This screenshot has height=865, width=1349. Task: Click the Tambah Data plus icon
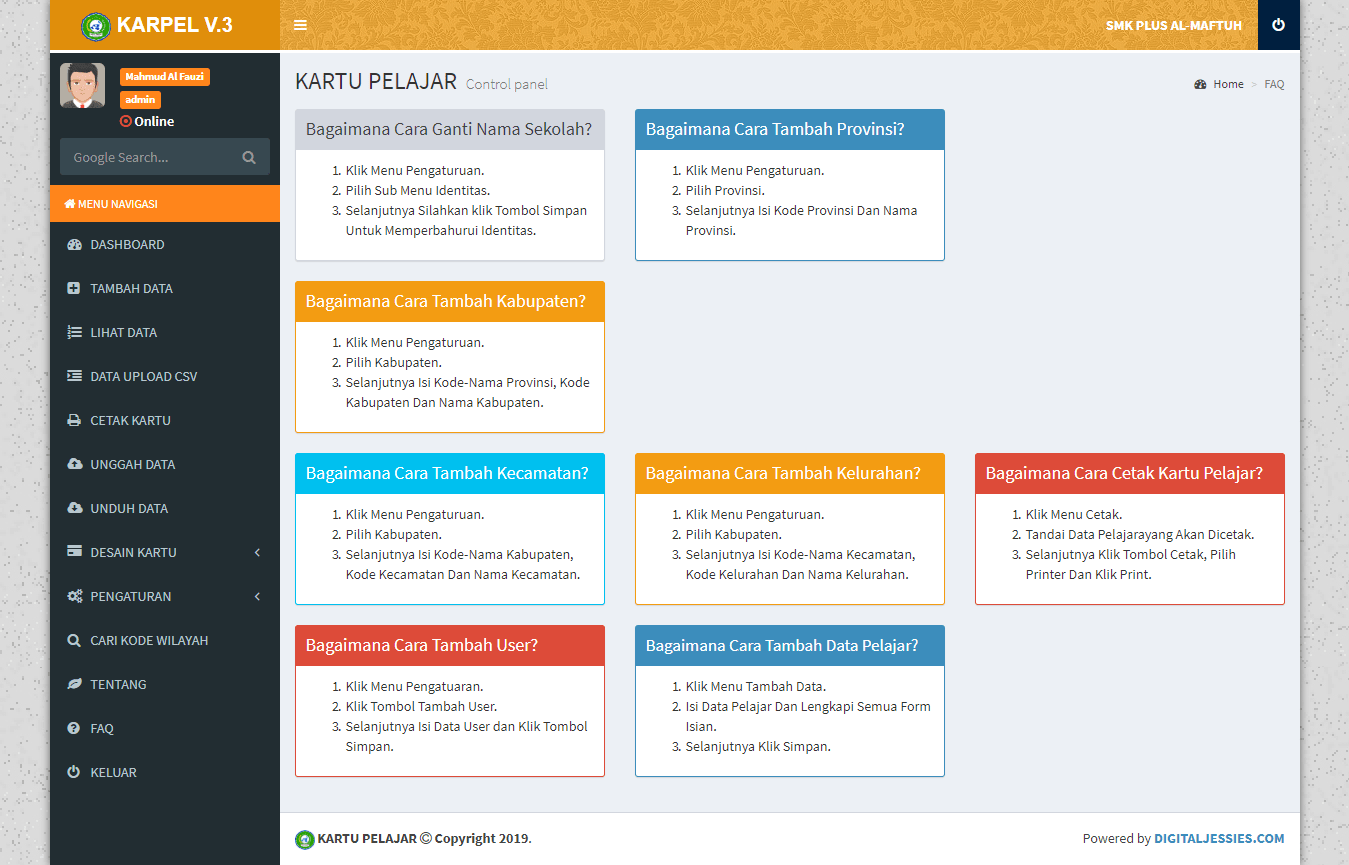(x=74, y=289)
